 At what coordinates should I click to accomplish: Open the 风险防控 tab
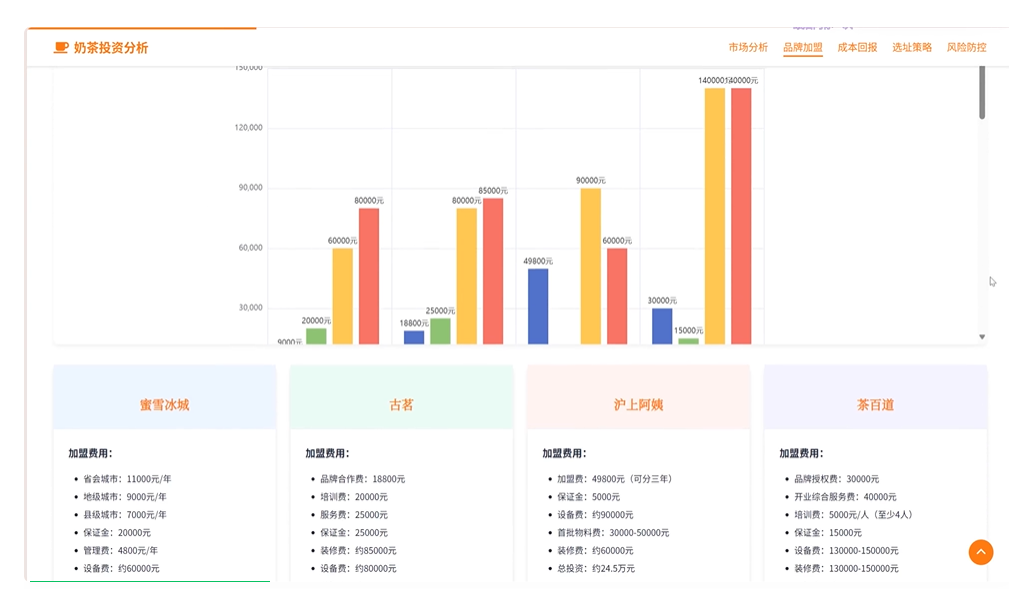967,48
